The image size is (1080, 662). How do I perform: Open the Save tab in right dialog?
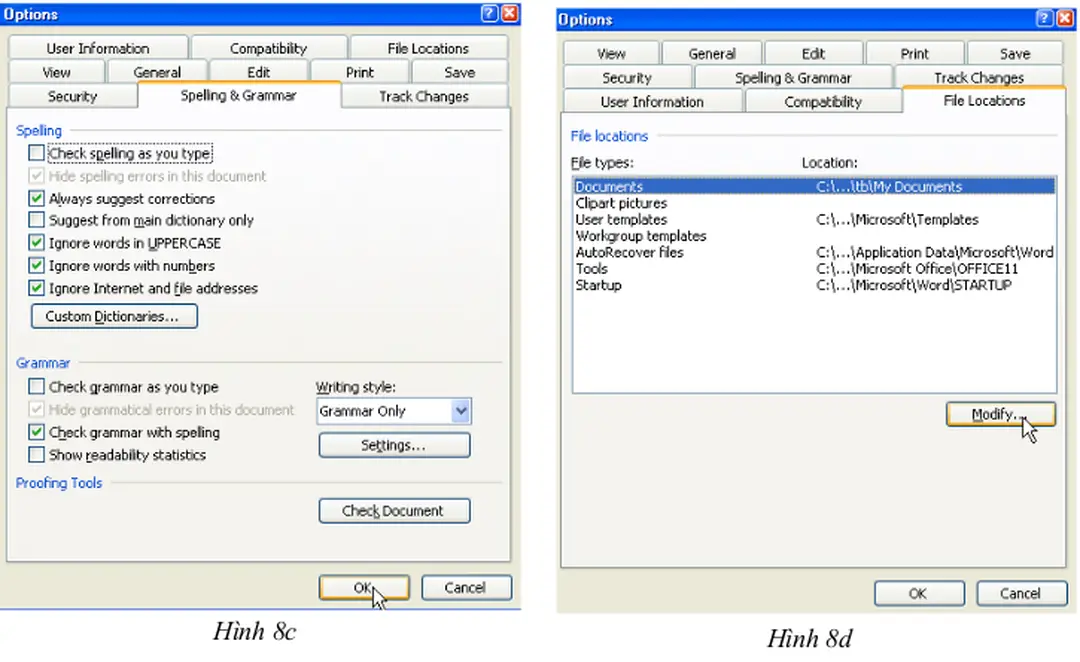(x=1014, y=54)
